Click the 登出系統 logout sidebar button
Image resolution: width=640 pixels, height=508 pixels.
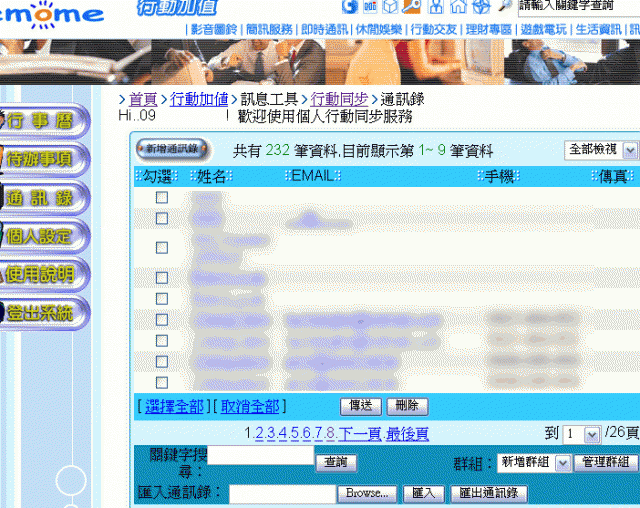tap(44, 313)
